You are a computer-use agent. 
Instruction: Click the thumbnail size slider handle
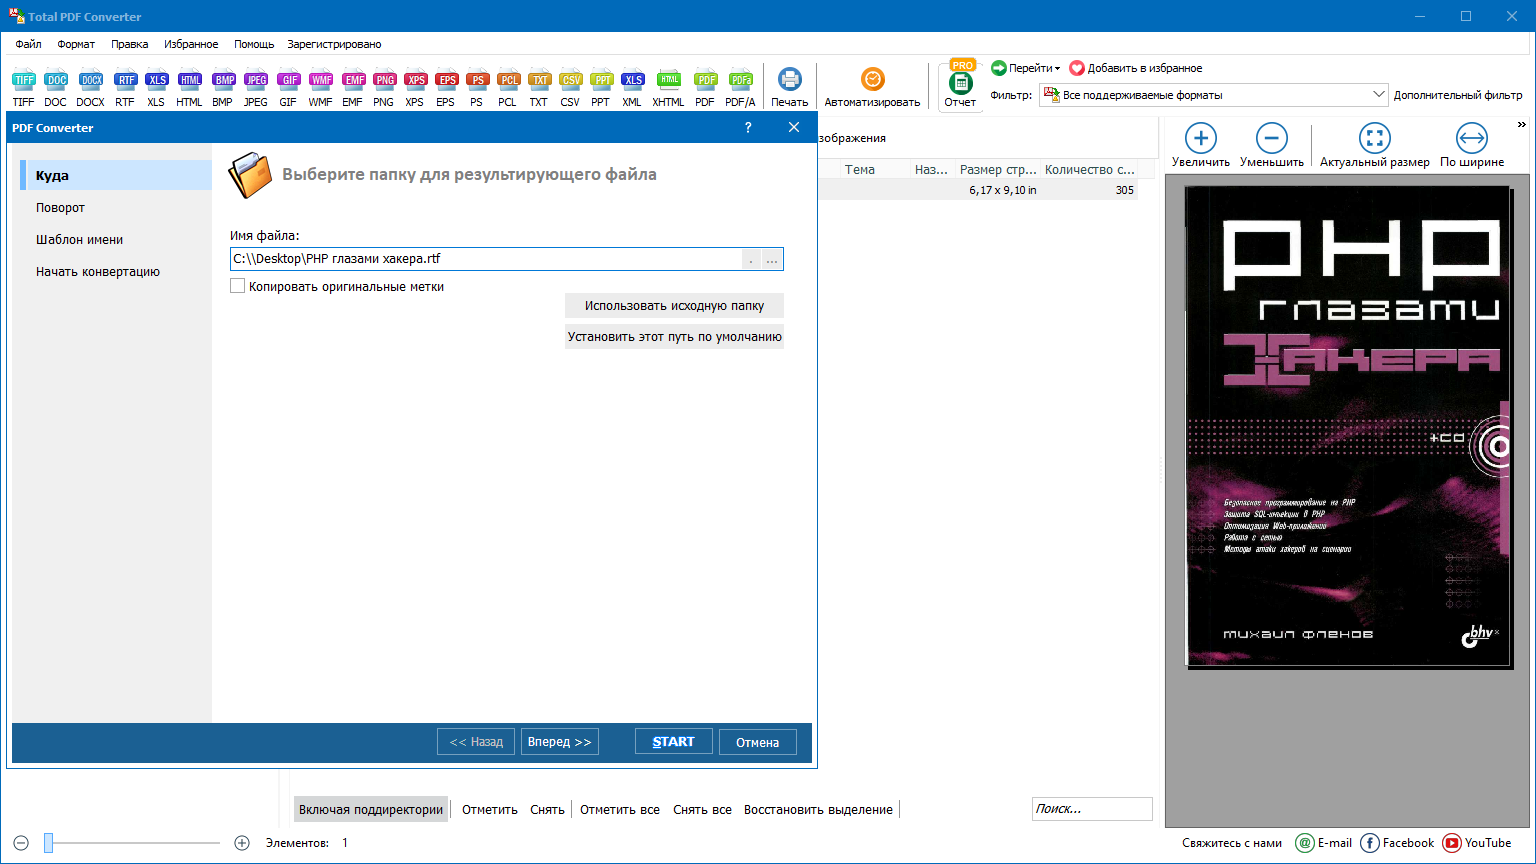tap(48, 843)
